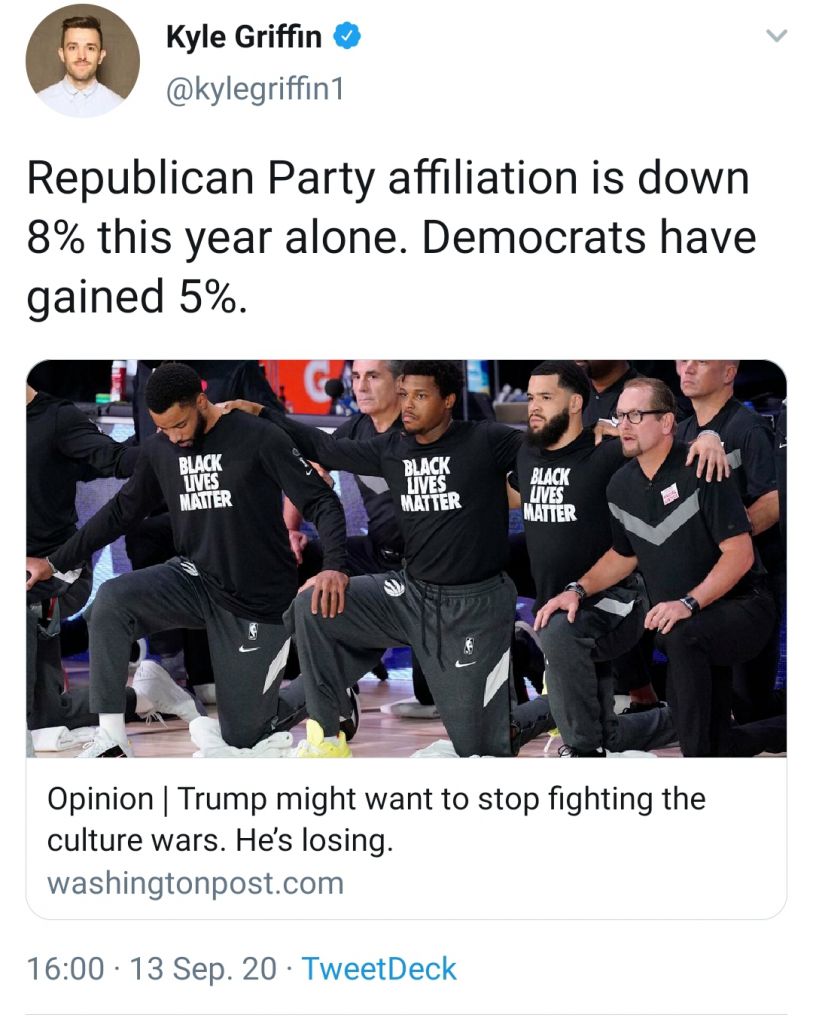Click Nike swoosh on leftmost player's pants
This screenshot has width=813, height=1024.
point(249,648)
